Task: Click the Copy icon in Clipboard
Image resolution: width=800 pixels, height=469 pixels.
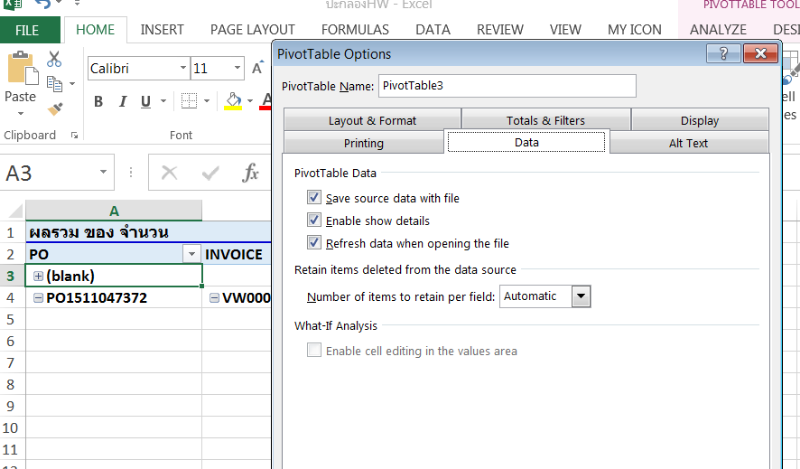Action: pos(54,84)
